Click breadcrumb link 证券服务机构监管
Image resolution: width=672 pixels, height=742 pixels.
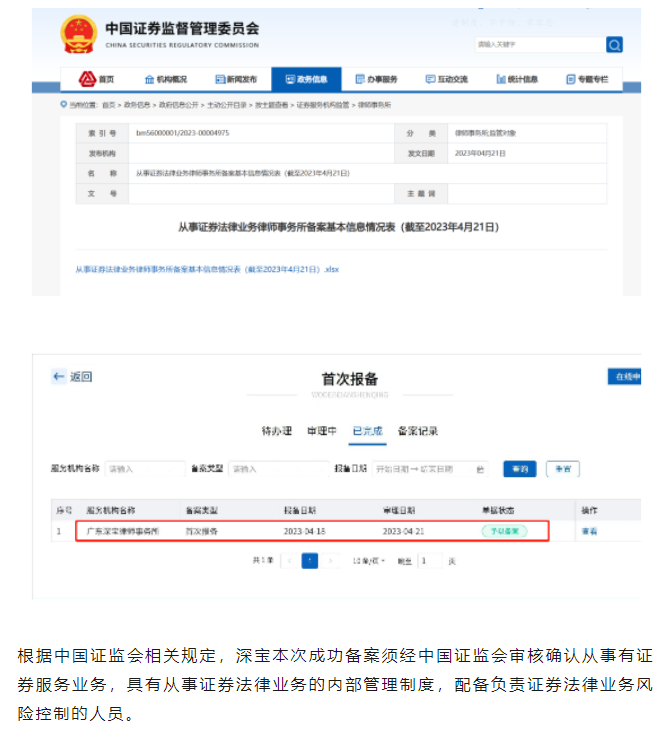(x=323, y=105)
